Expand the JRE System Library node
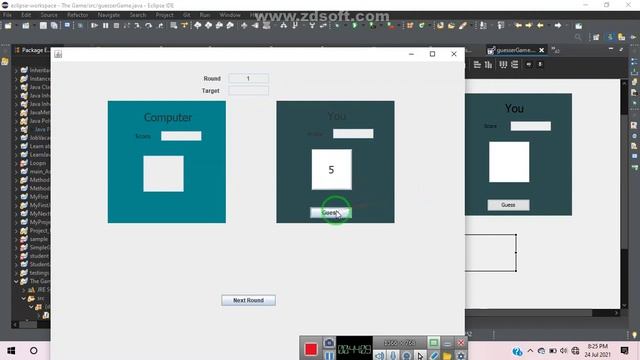 24,290
